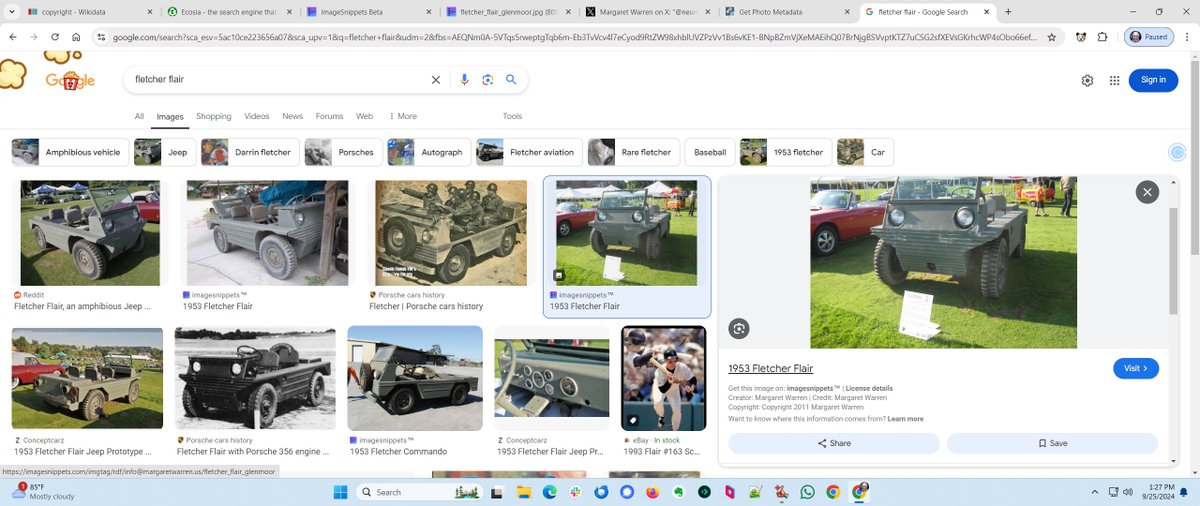This screenshot has height=506, width=1200.
Task: Filter by the Rare fletcher chip
Action: click(x=633, y=152)
